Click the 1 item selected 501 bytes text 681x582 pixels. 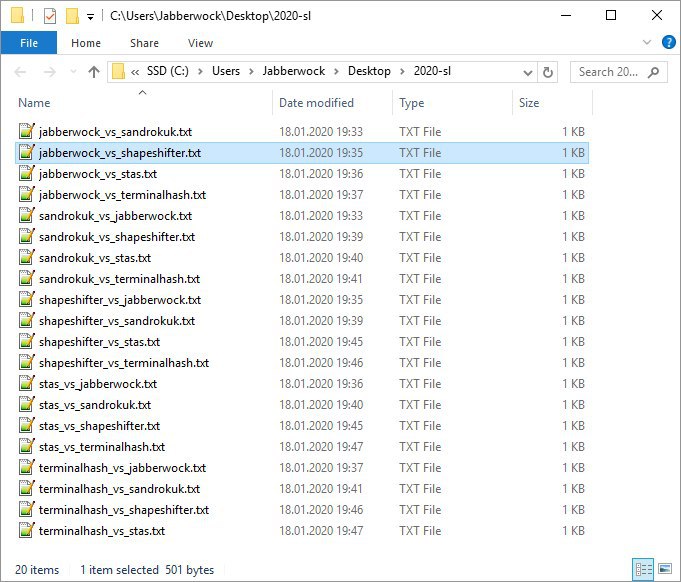coord(147,570)
